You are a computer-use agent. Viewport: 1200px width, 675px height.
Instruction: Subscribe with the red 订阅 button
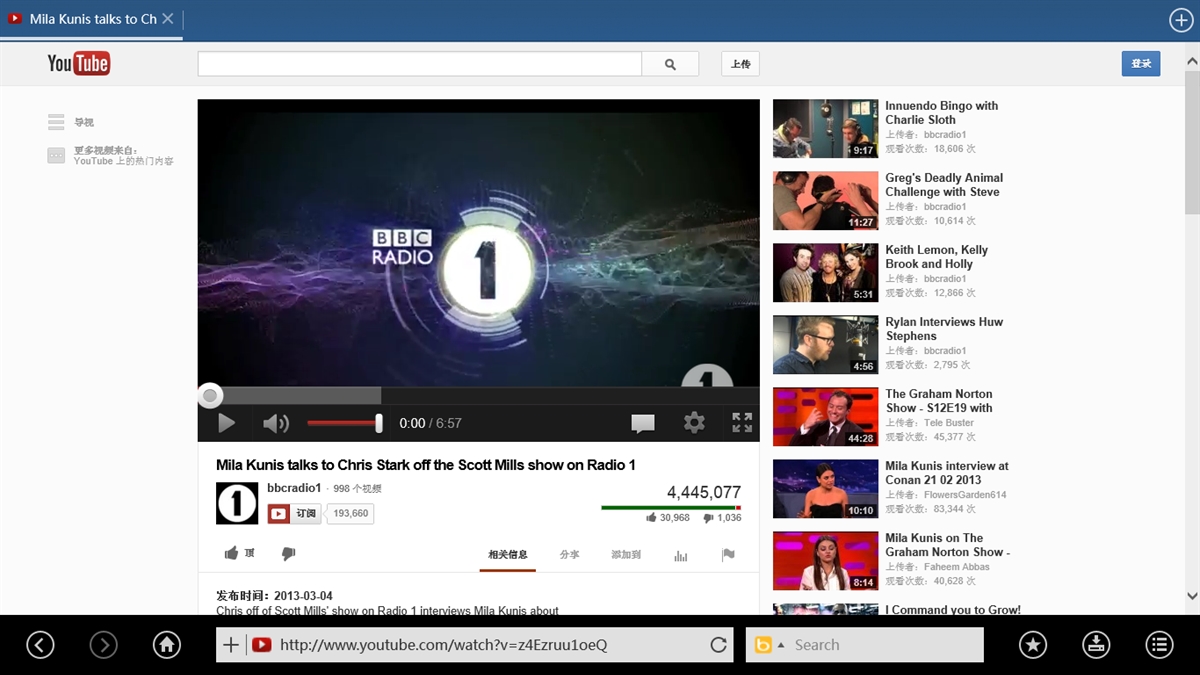click(x=294, y=514)
